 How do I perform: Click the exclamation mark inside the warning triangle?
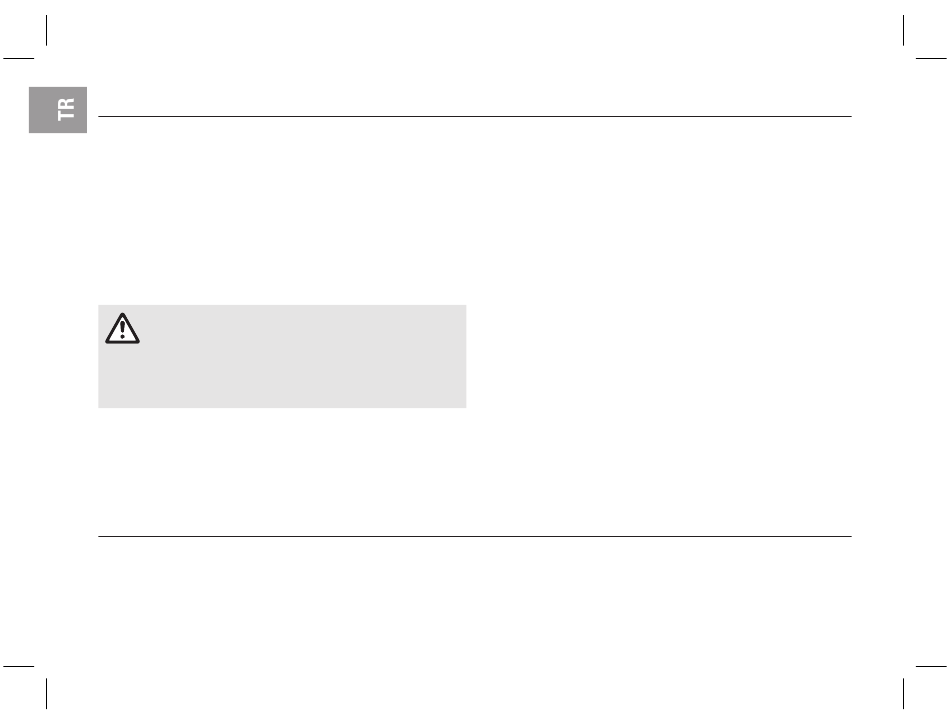[x=122, y=331]
